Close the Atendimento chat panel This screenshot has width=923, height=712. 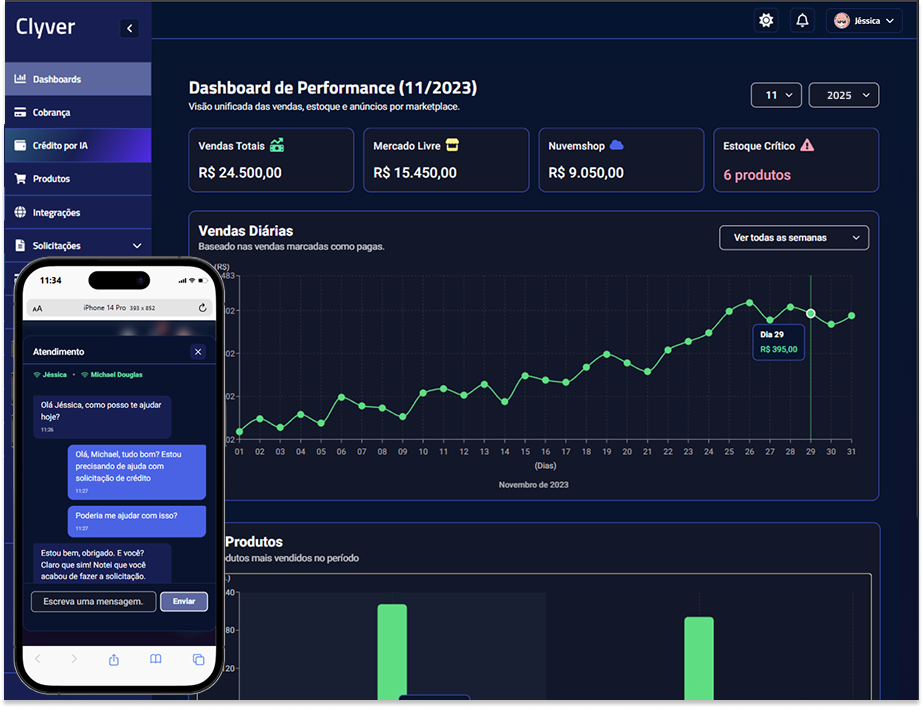tap(198, 352)
